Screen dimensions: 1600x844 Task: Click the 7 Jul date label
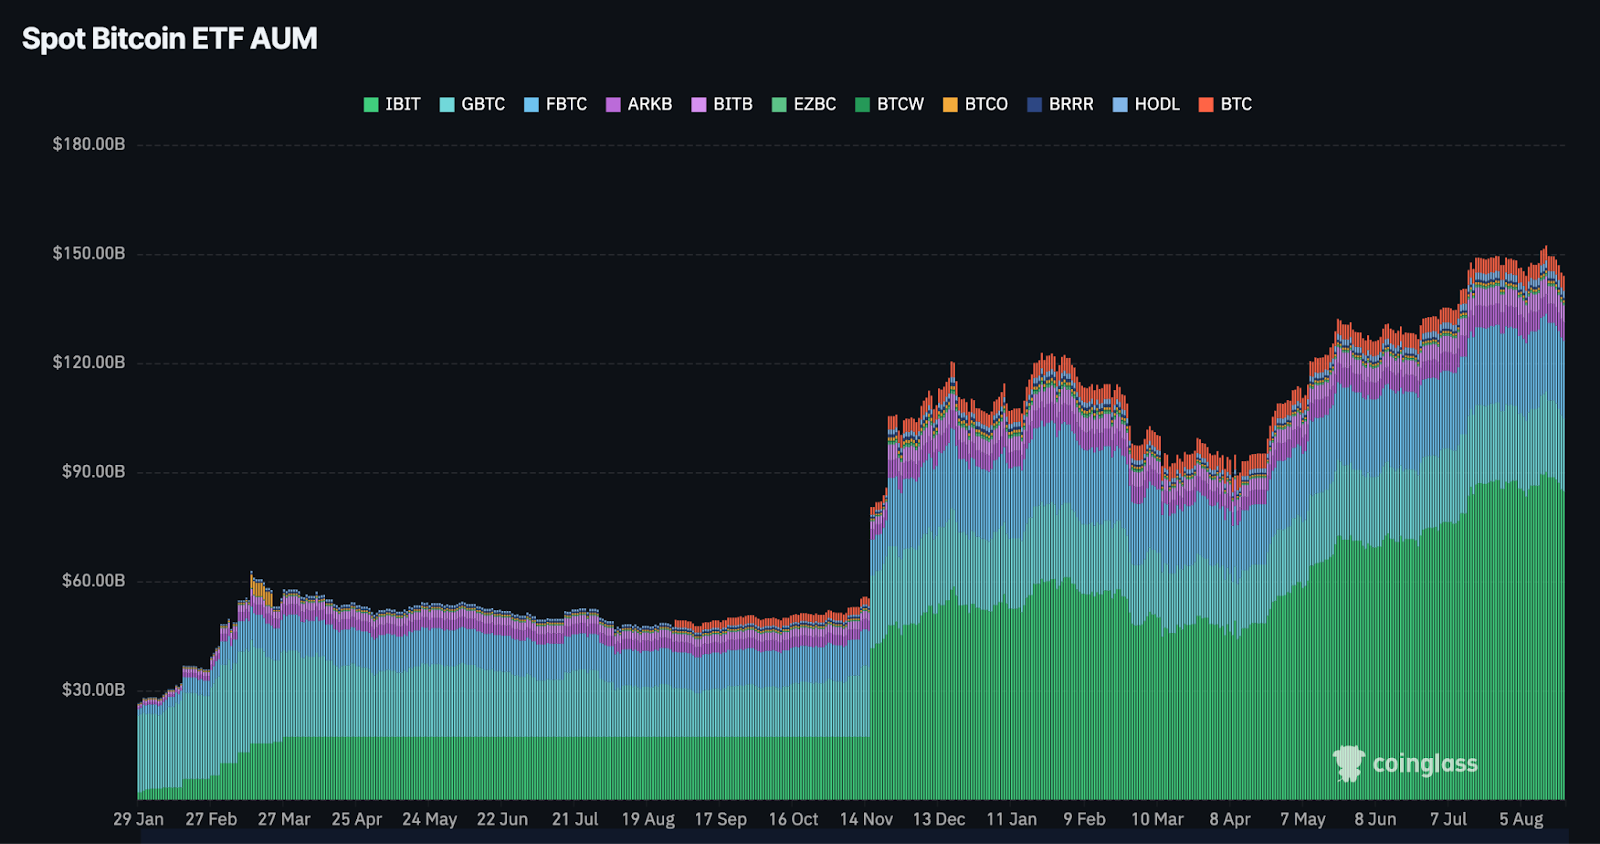[1448, 819]
